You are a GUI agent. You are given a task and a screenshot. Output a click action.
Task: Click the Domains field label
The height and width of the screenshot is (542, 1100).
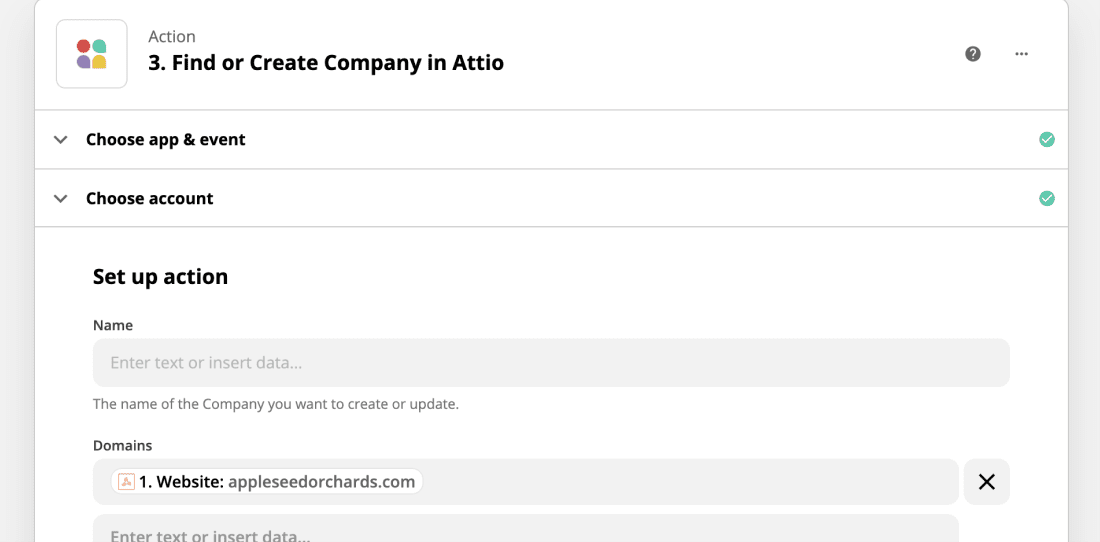[123, 445]
